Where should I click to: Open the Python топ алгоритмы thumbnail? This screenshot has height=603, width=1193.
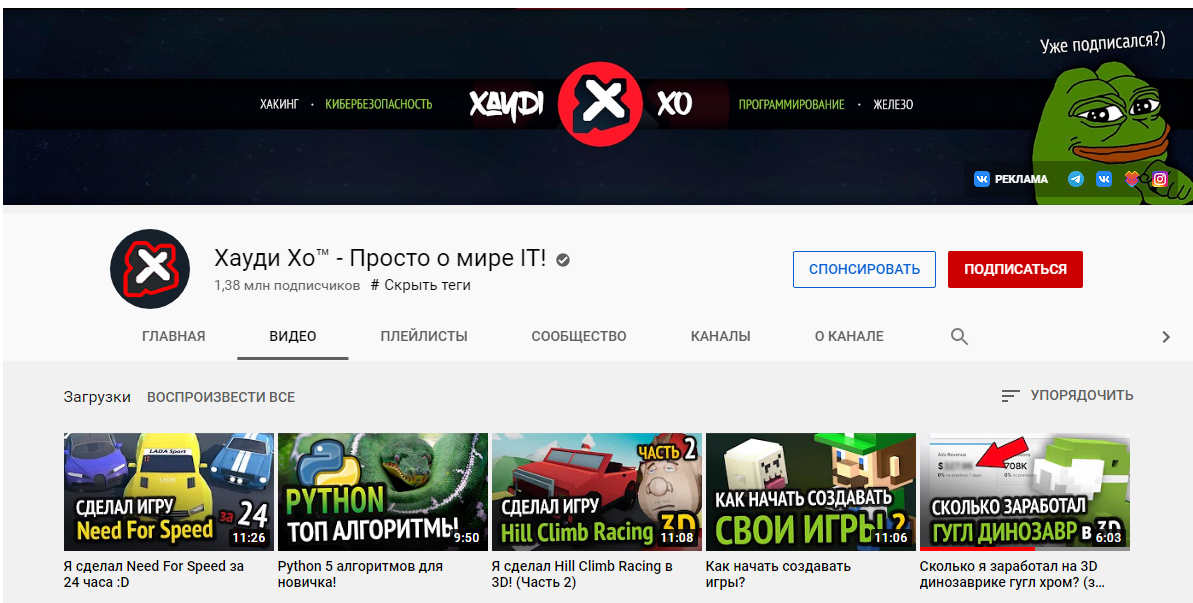[x=383, y=492]
